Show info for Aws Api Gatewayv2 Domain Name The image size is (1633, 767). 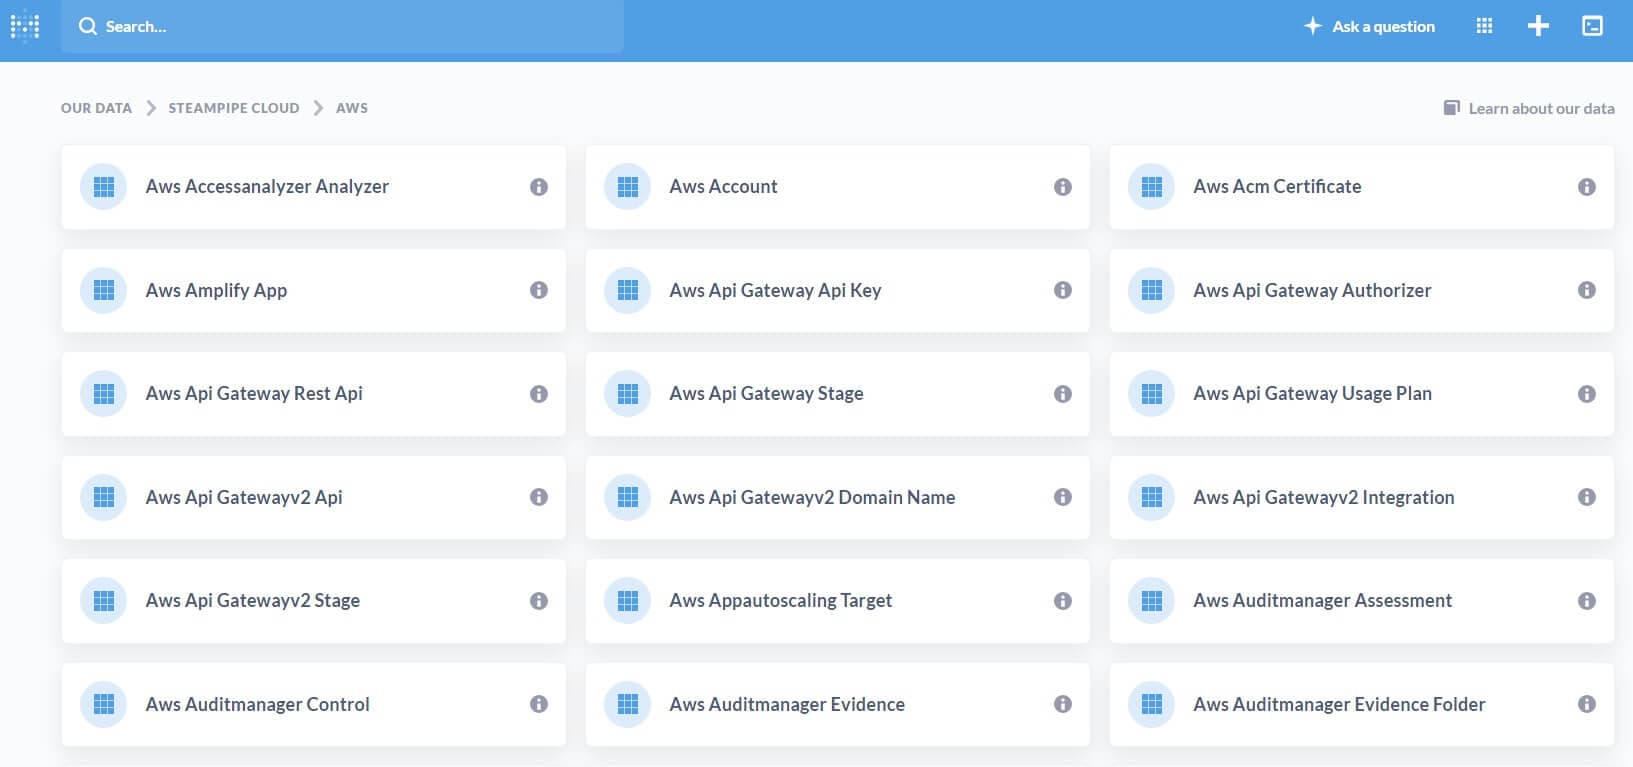pyautogui.click(x=1063, y=497)
